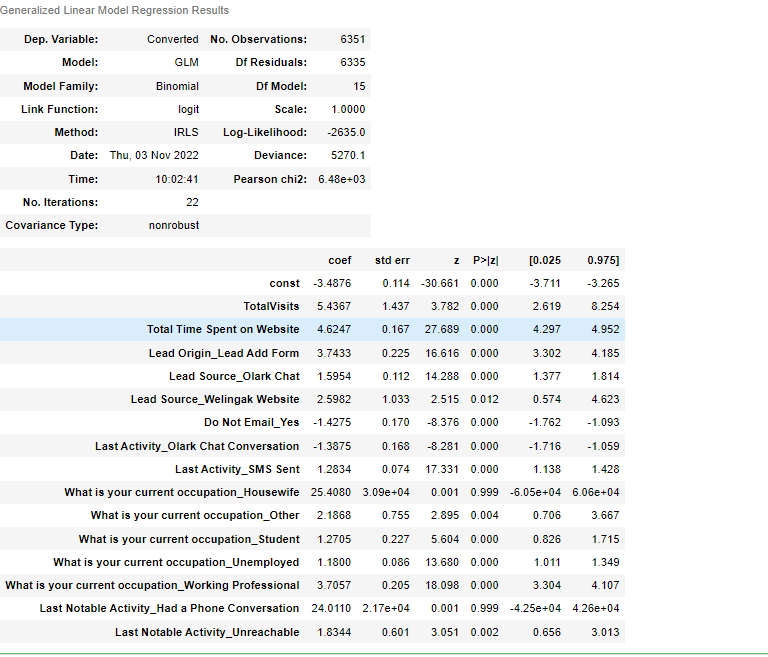Select the p-value 0.002

coord(484,633)
